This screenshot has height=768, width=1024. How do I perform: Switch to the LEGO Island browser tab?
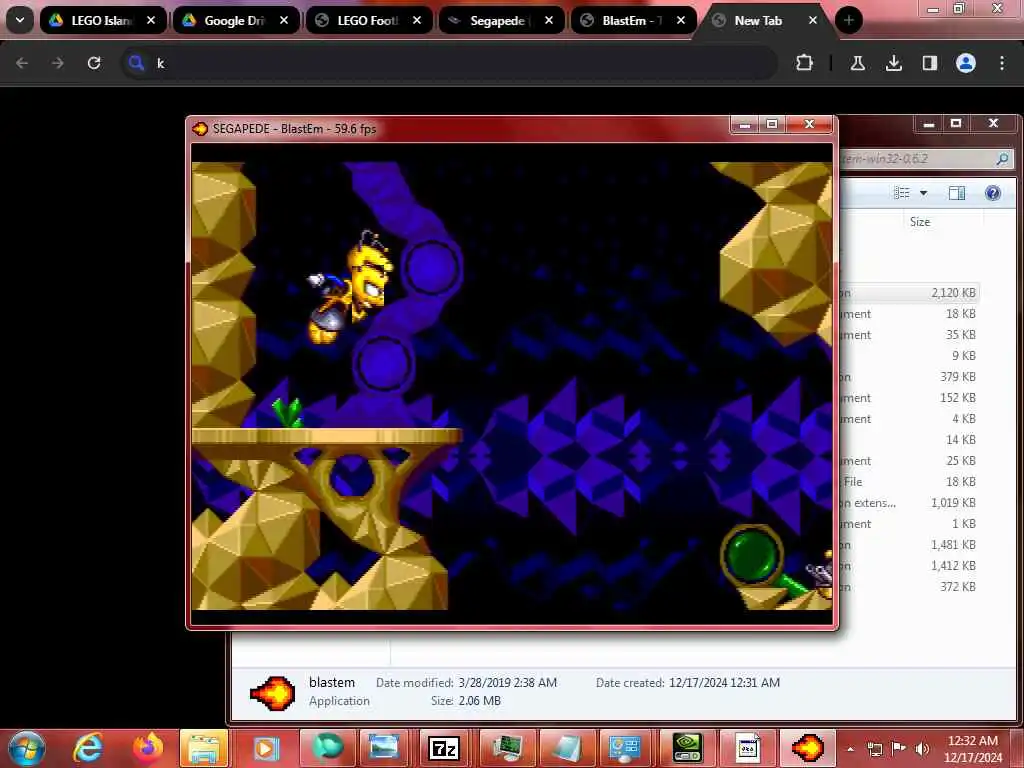(103, 20)
